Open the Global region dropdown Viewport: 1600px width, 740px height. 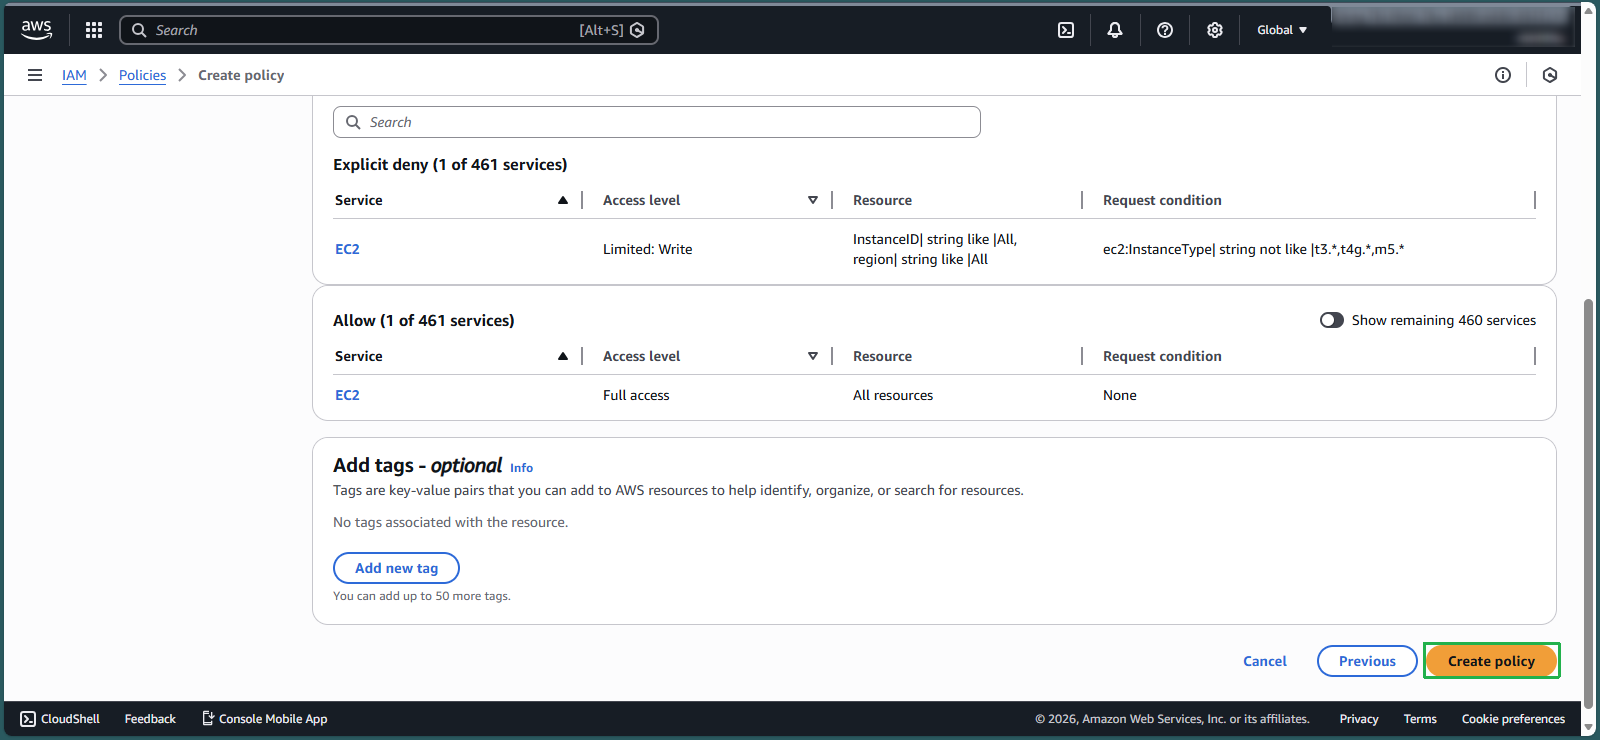[x=1282, y=30]
